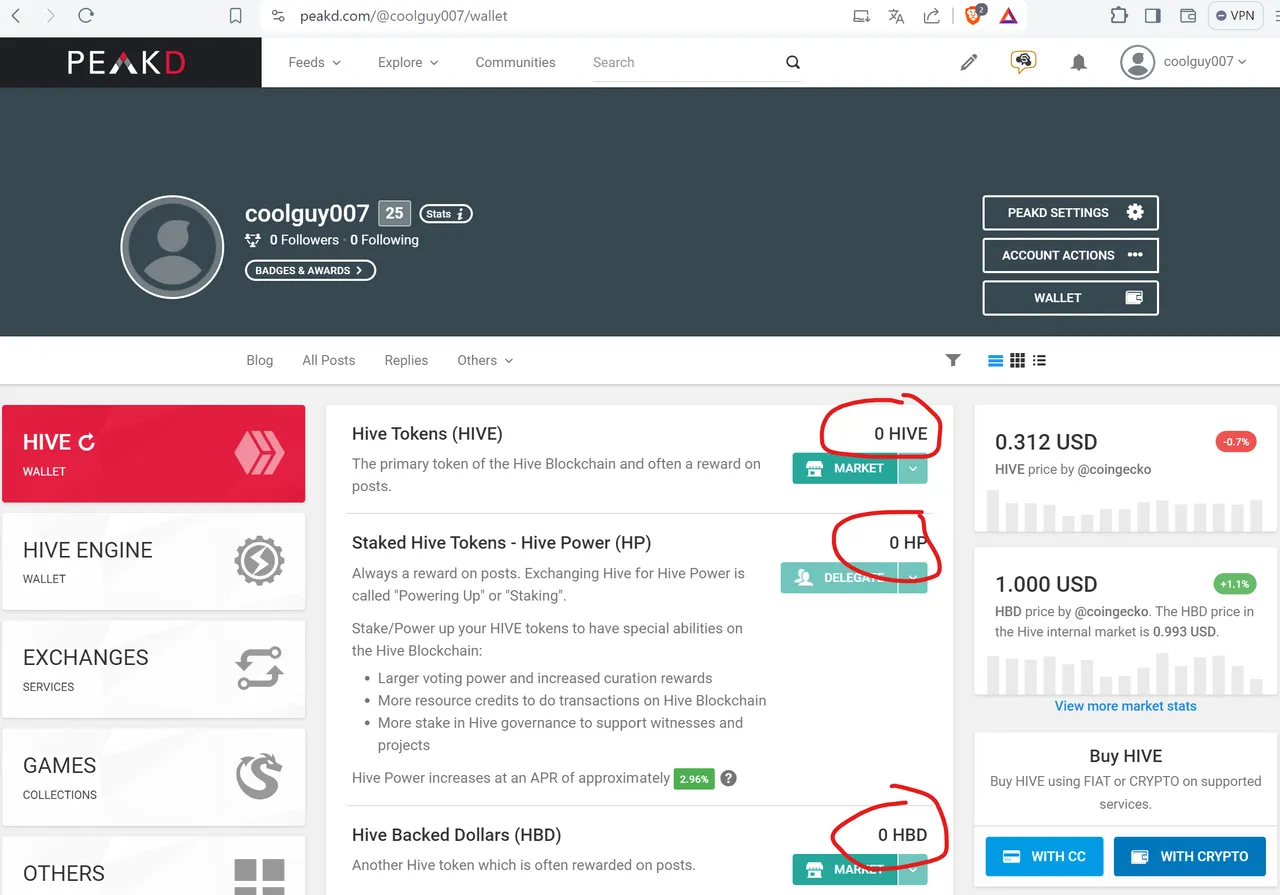Open the notifications bell

pos(1078,62)
